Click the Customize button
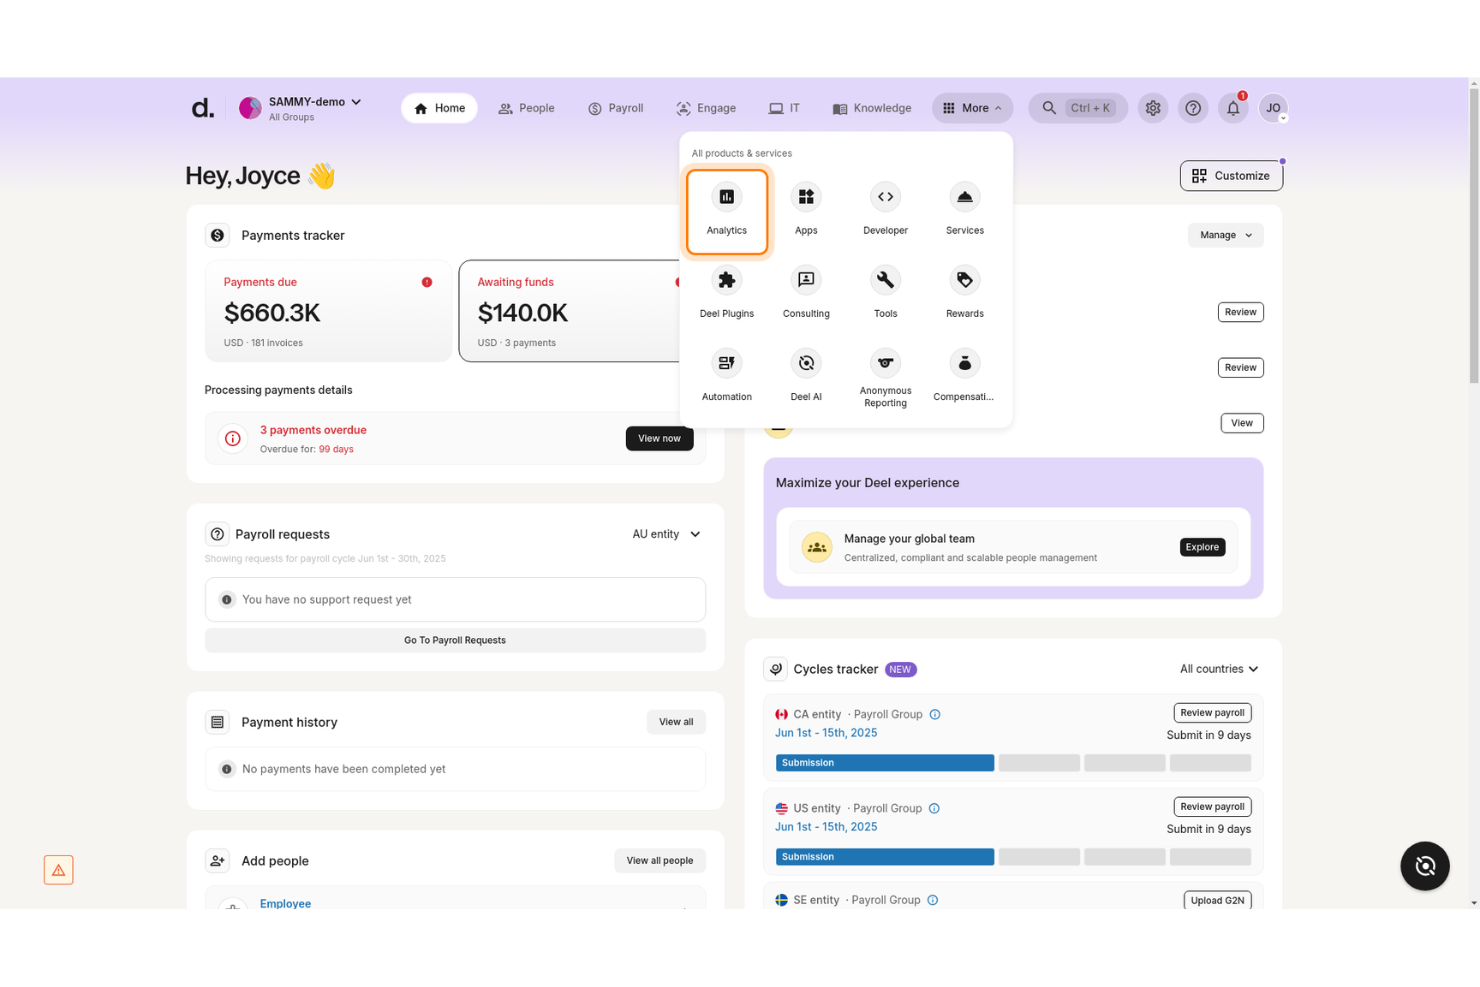This screenshot has width=1480, height=987. click(1231, 176)
